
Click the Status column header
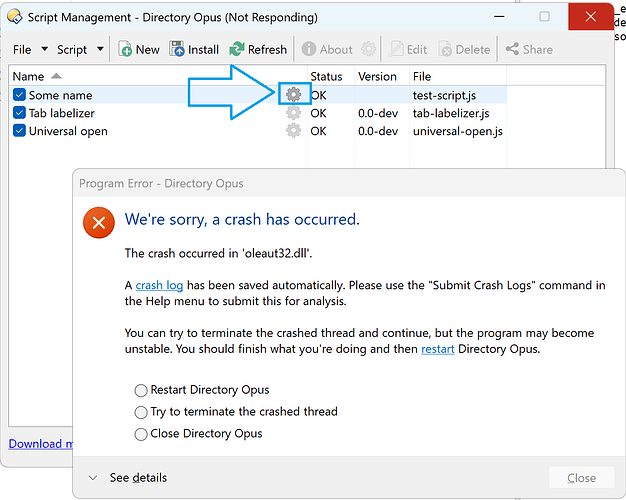331,76
